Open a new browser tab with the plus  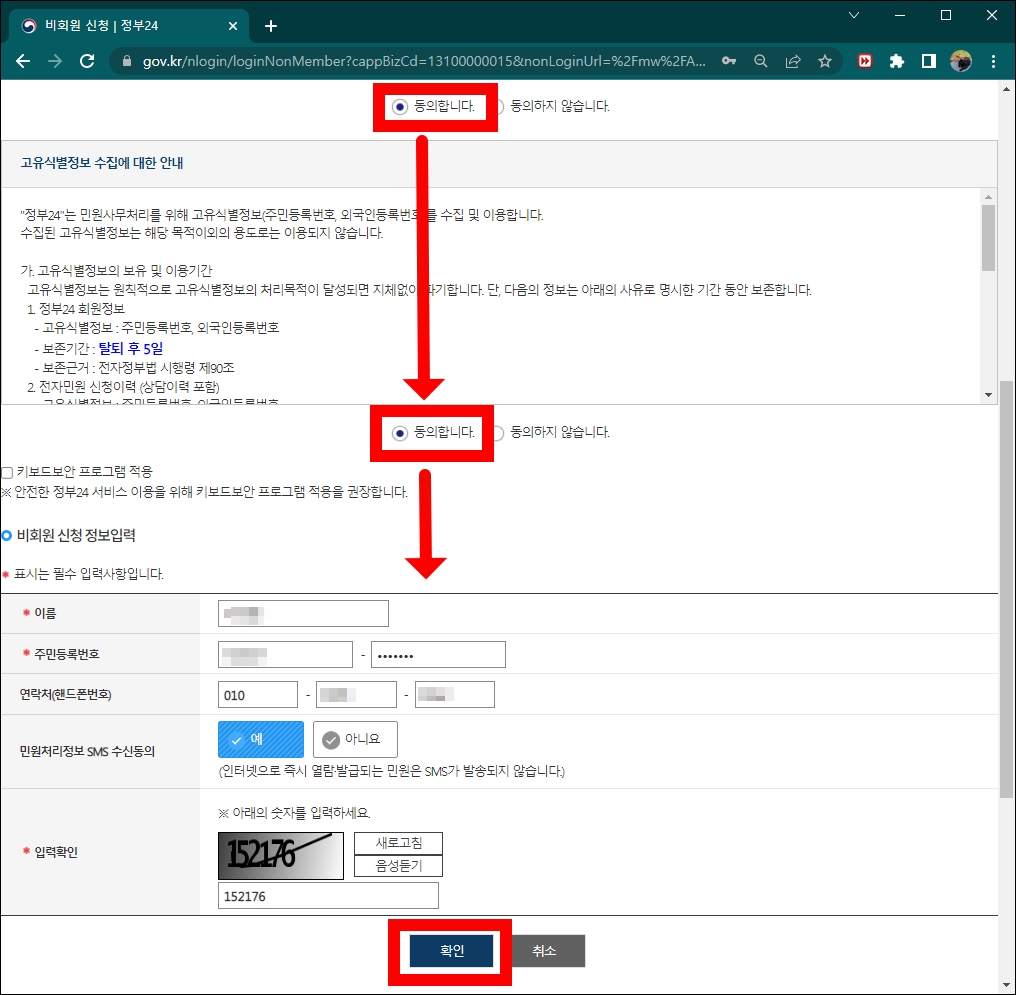270,25
